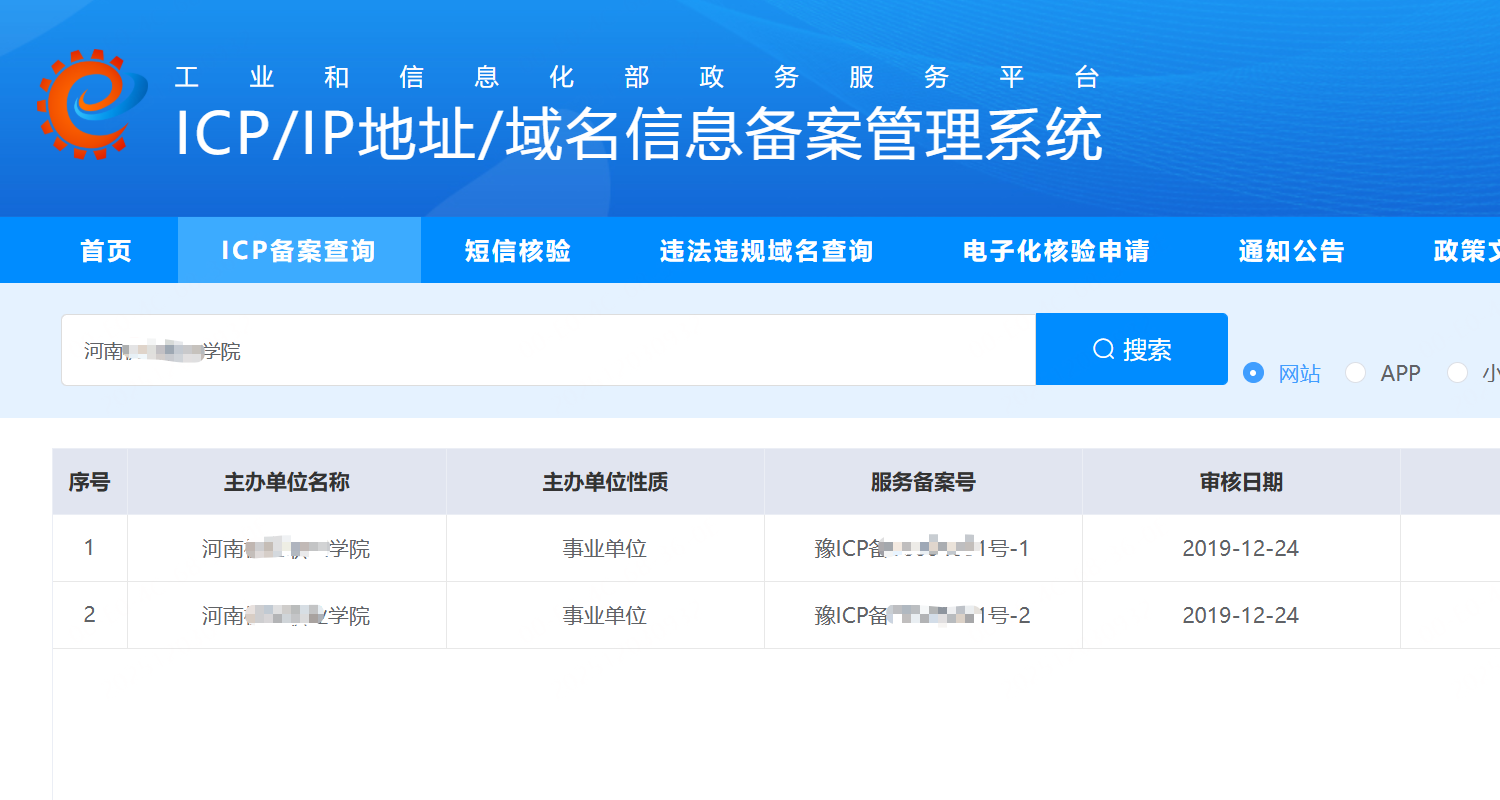The height and width of the screenshot is (800, 1500).
Task: Open the 短信核验 menu item
Action: (x=516, y=250)
